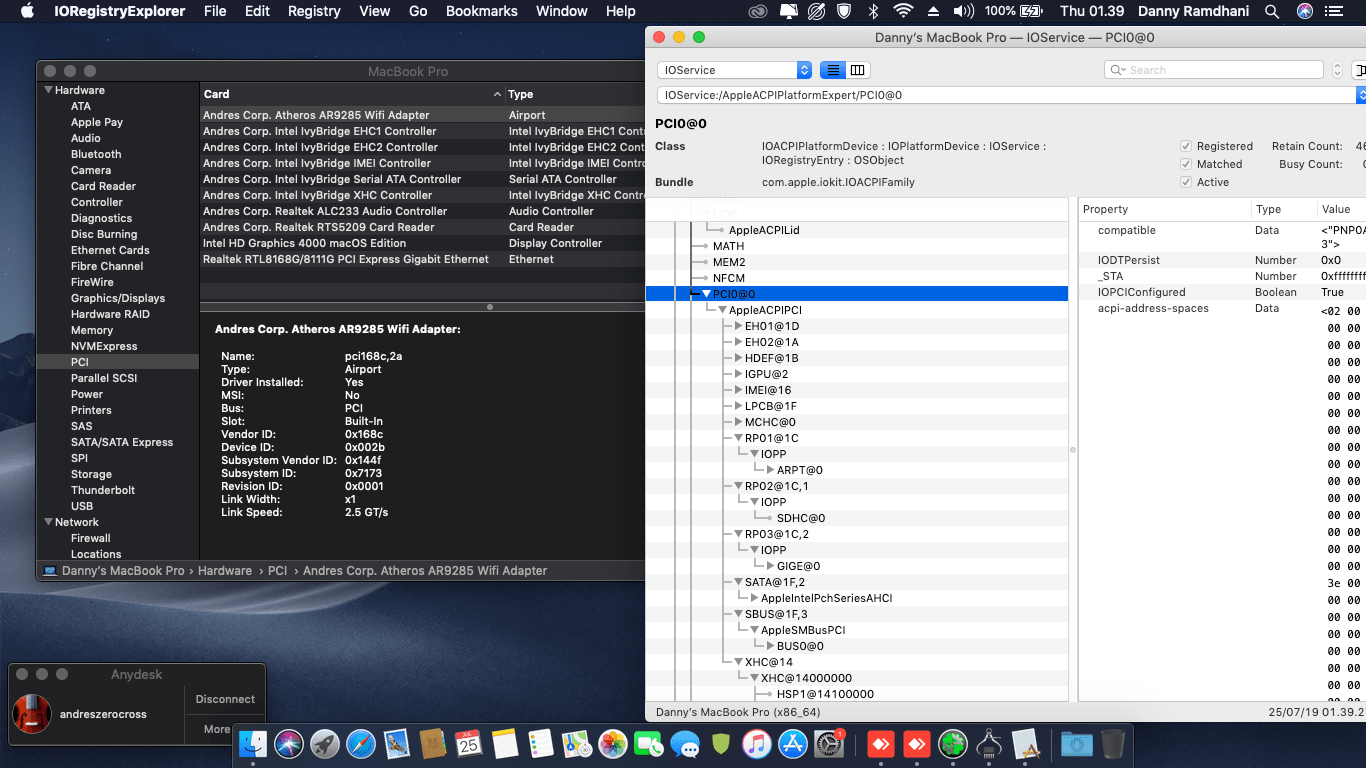The height and width of the screenshot is (768, 1366).
Task: Click Hardware in System Information path bar
Action: pos(225,570)
